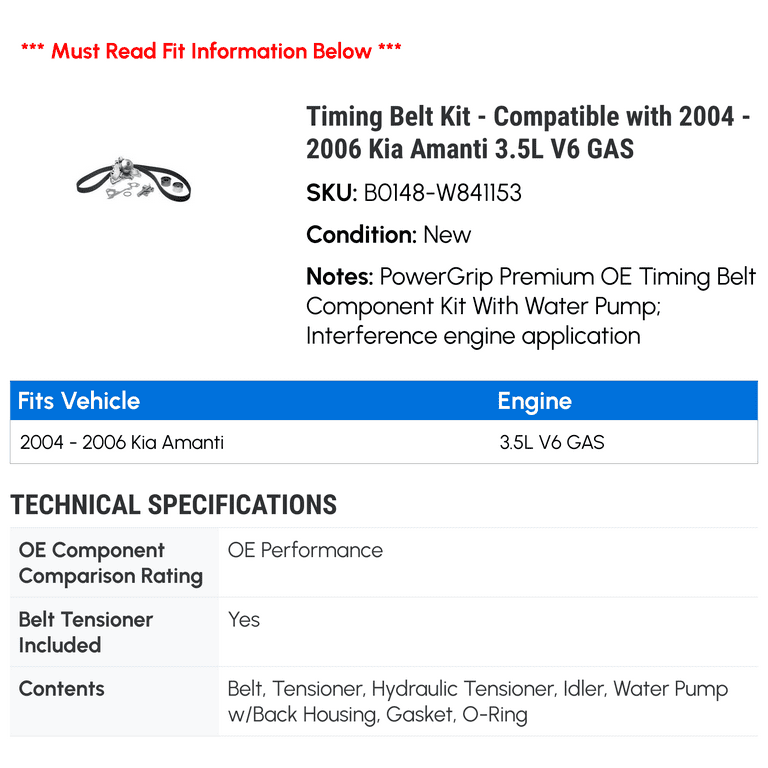Click the OE Component Comparison Rating label
Viewport: 768px width, 768px height.
111,563
